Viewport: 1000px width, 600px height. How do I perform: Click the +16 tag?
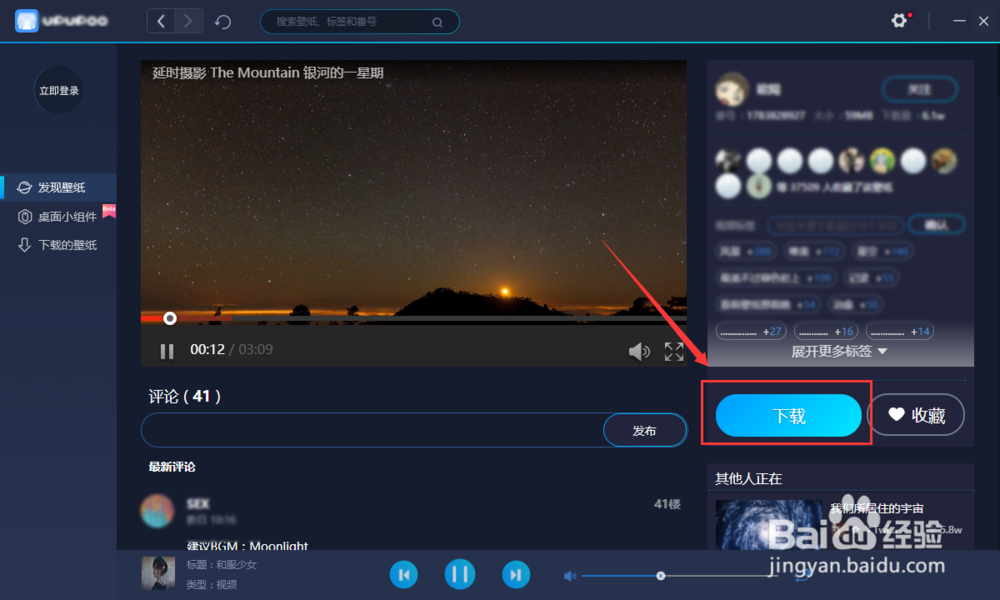[x=826, y=332]
